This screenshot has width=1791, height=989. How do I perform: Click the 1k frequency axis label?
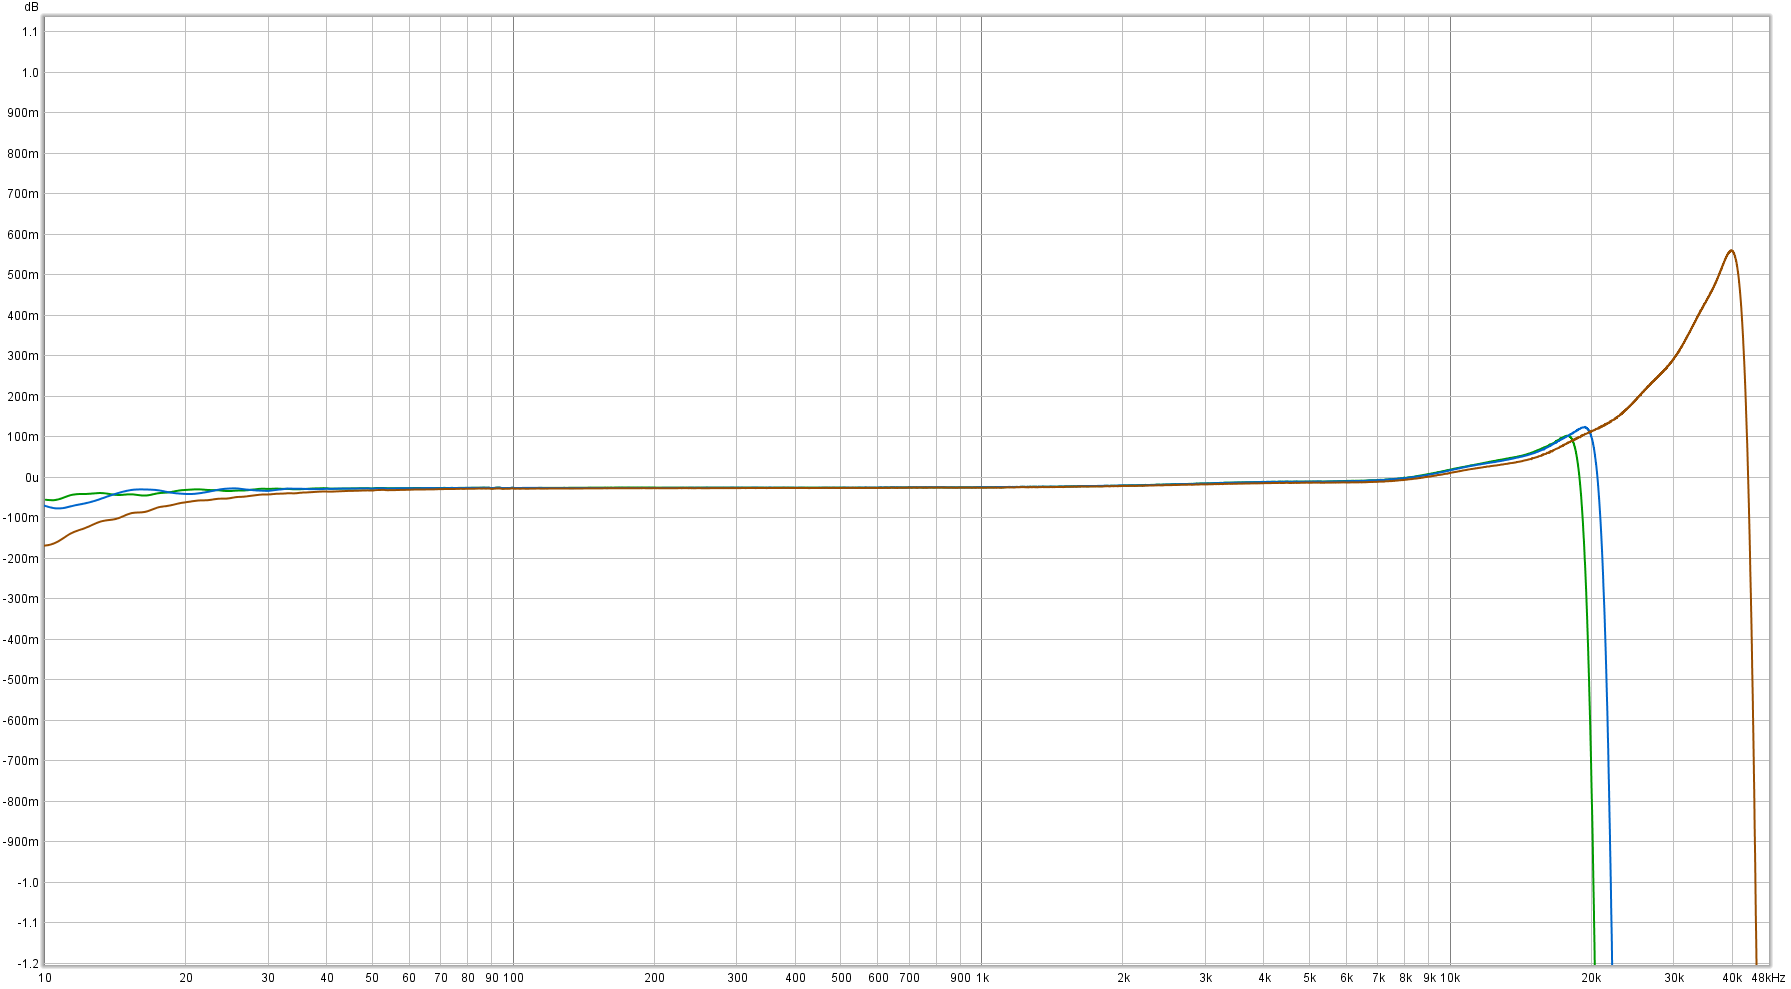pyautogui.click(x=982, y=978)
